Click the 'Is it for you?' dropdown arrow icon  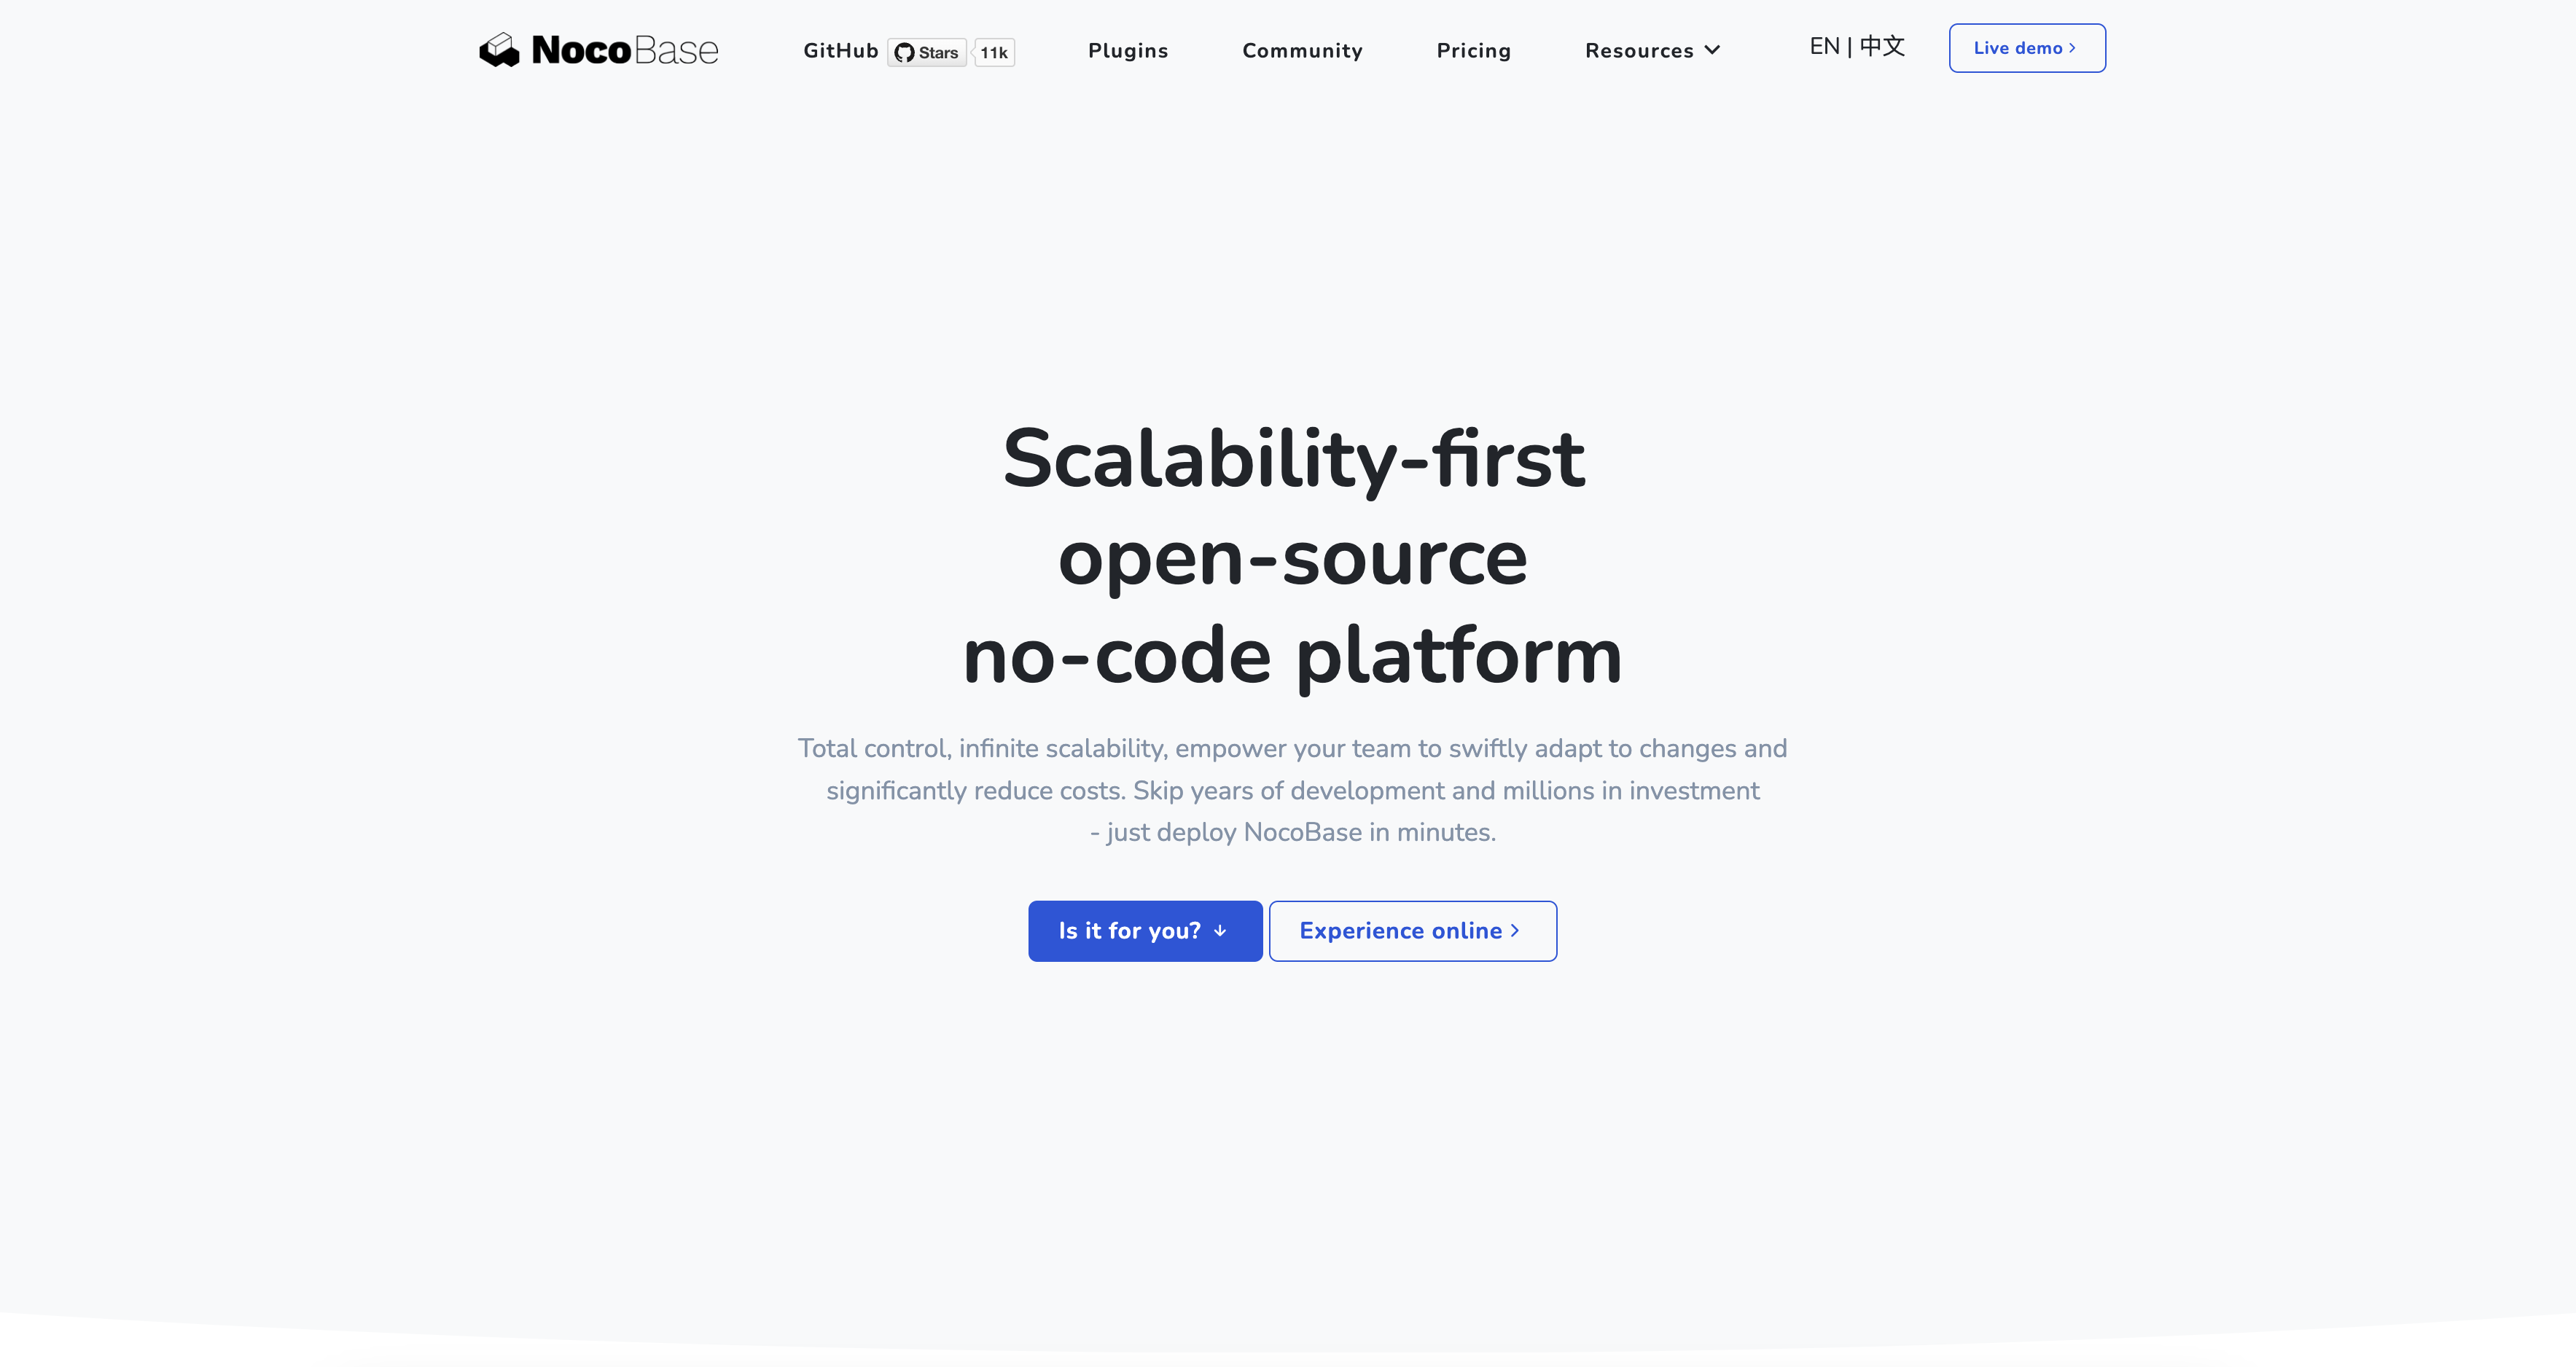click(x=1223, y=930)
